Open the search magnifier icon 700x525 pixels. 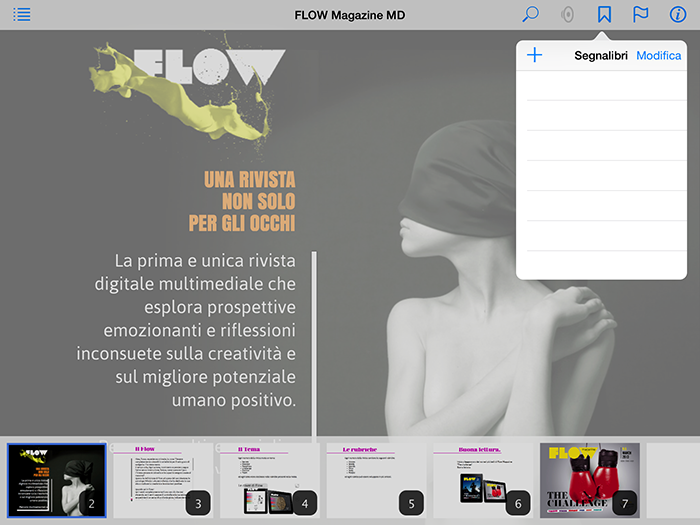pos(530,15)
